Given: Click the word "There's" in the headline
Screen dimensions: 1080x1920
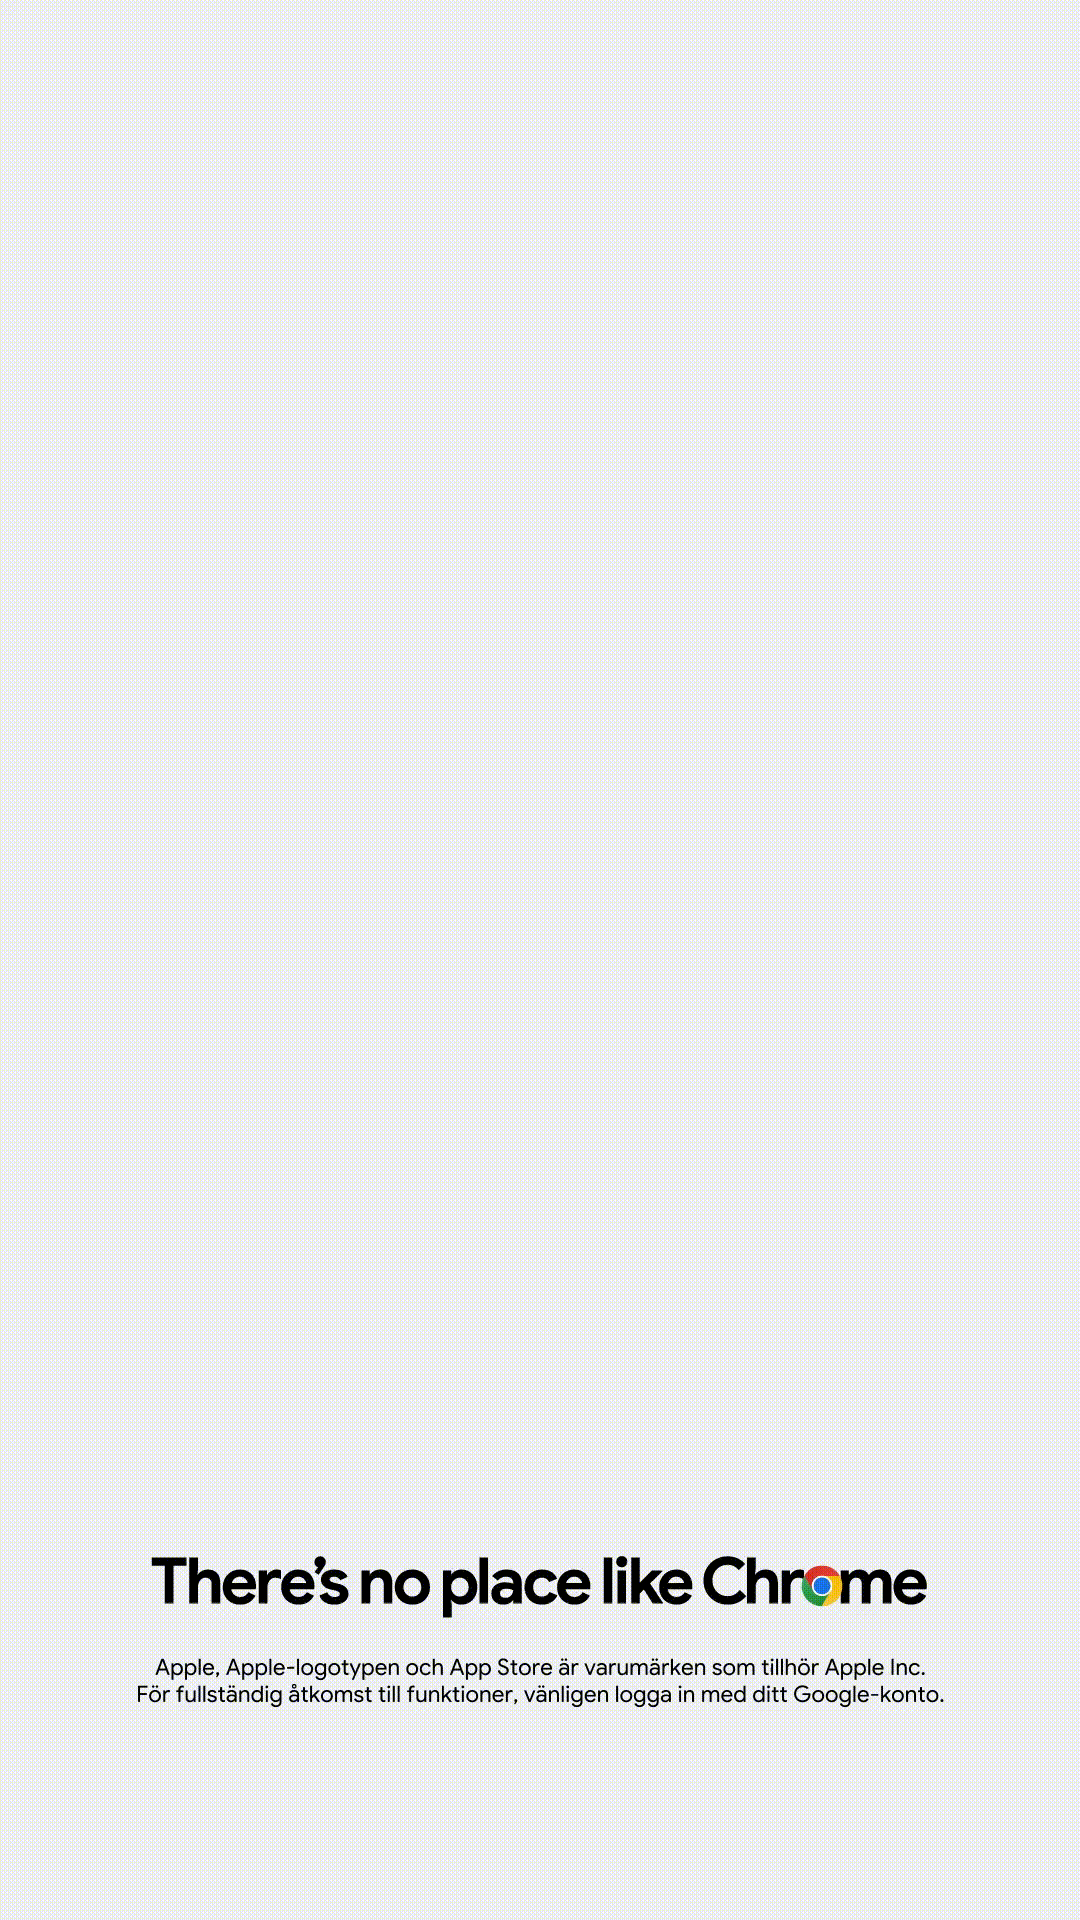Looking at the screenshot, I should [250, 1581].
